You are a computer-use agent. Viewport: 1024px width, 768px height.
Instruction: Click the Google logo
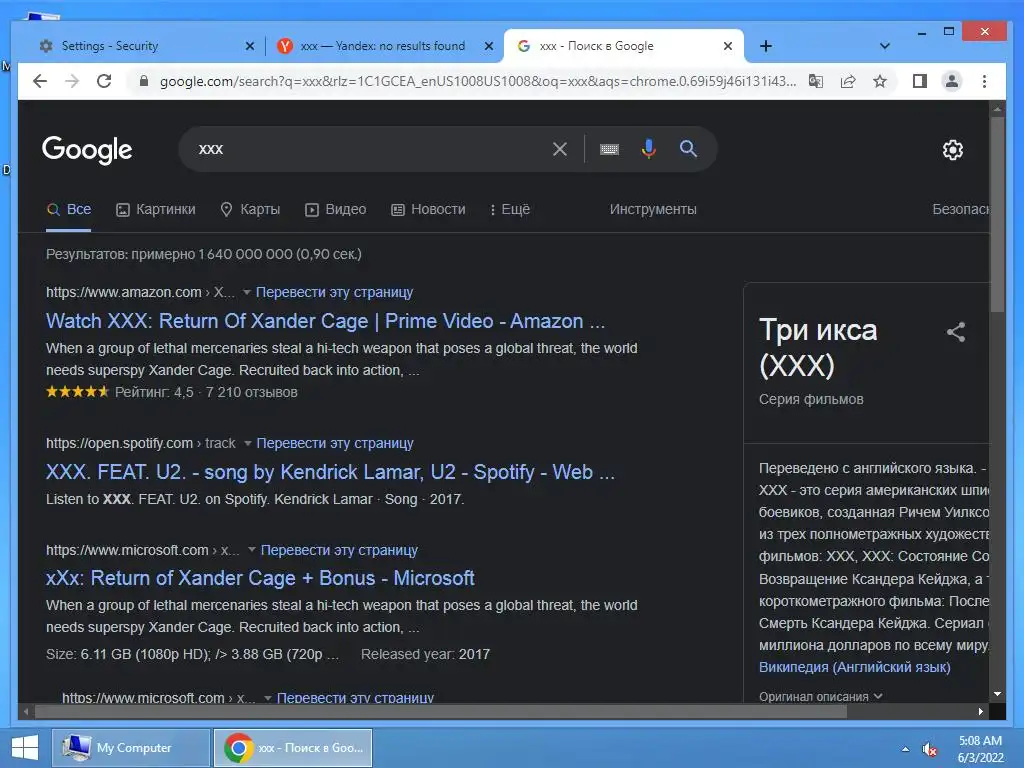pos(87,150)
